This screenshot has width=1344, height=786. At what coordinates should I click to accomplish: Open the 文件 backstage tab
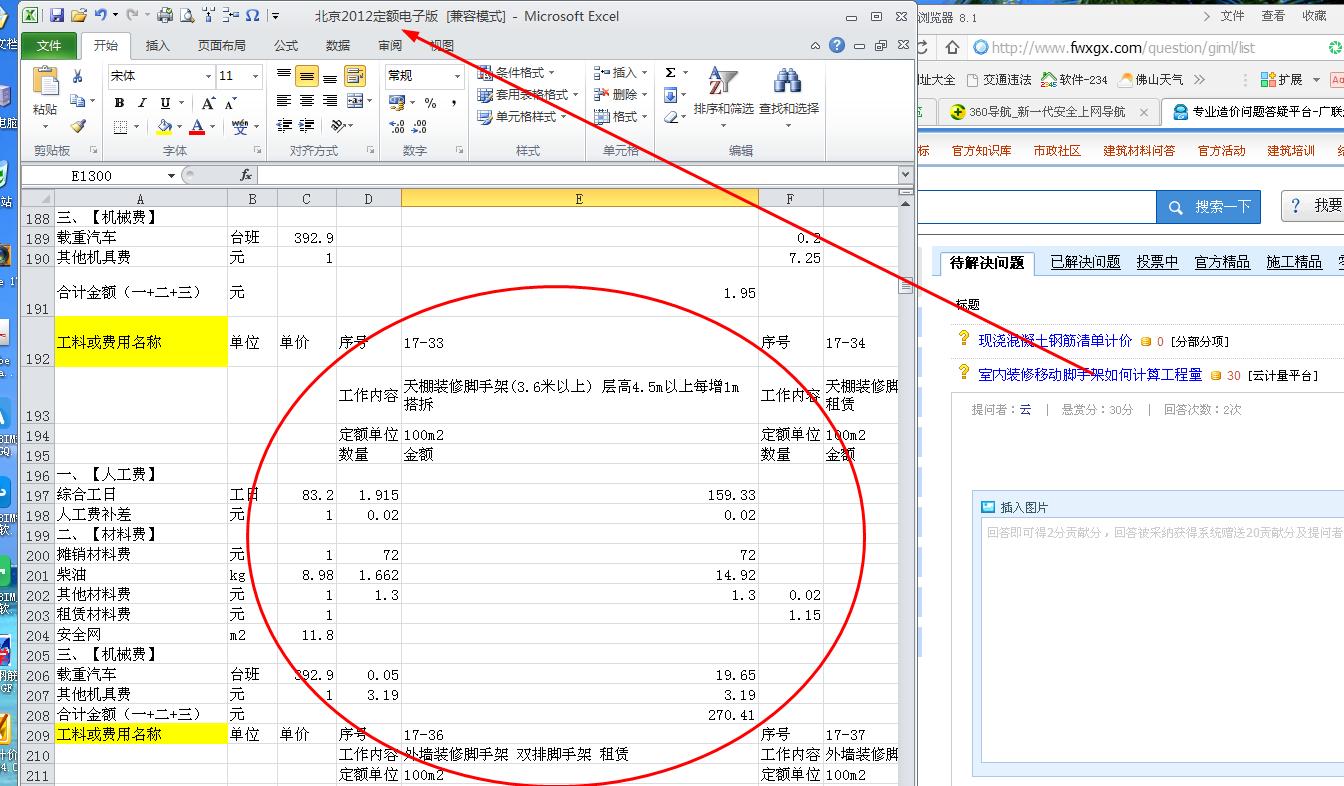point(48,45)
